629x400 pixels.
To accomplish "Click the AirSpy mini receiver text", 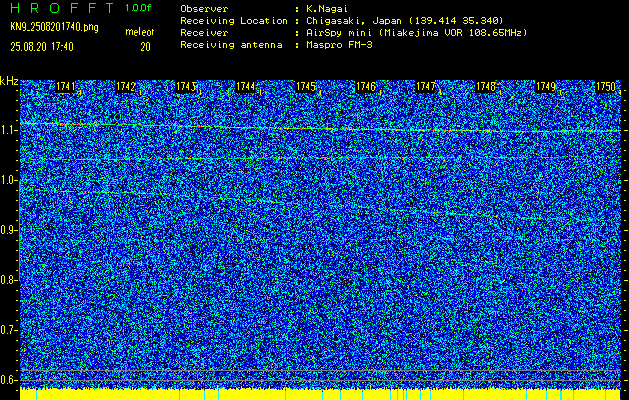I will (x=417, y=33).
